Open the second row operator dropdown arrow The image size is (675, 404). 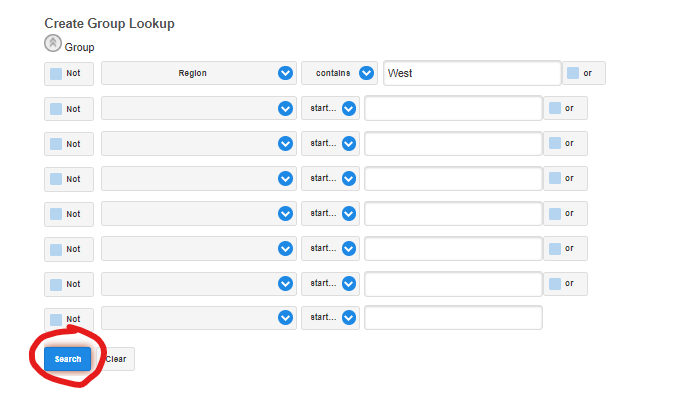(349, 108)
